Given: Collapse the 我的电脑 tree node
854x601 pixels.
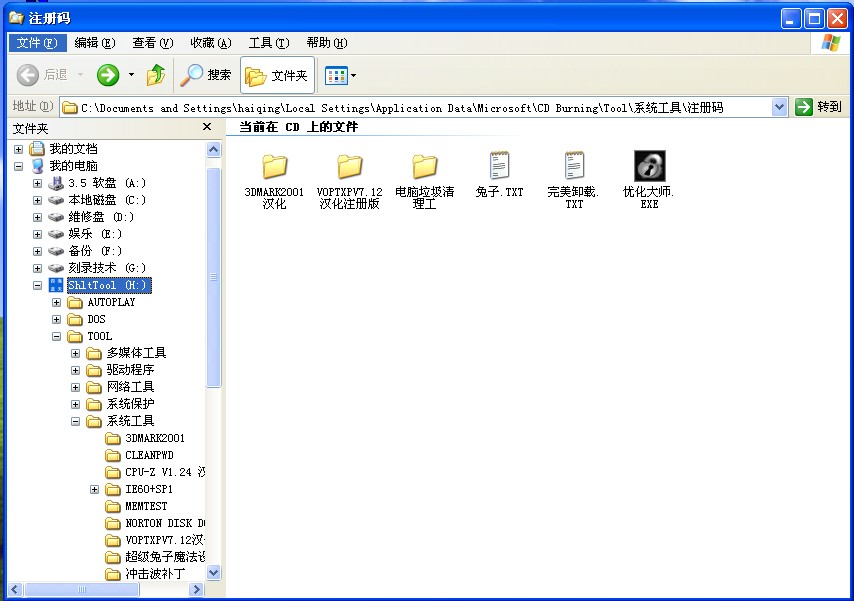Looking at the screenshot, I should (19, 166).
